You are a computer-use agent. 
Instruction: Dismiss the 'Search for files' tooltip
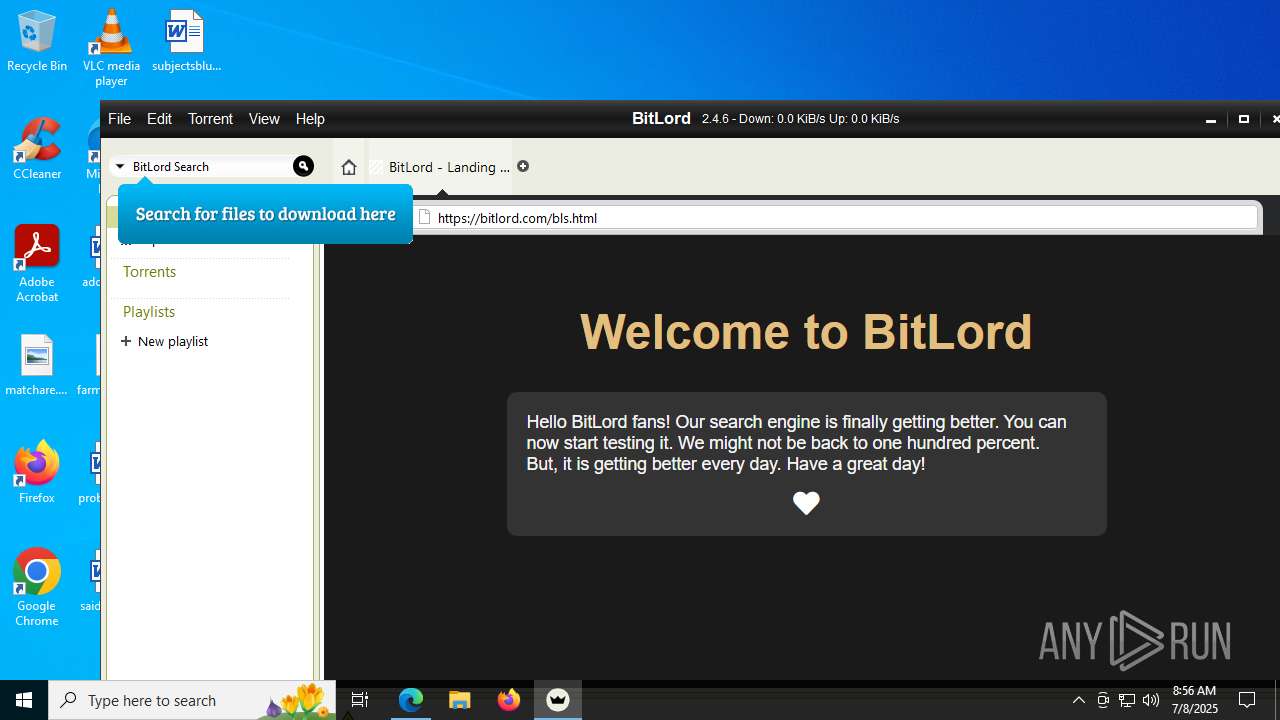point(265,214)
